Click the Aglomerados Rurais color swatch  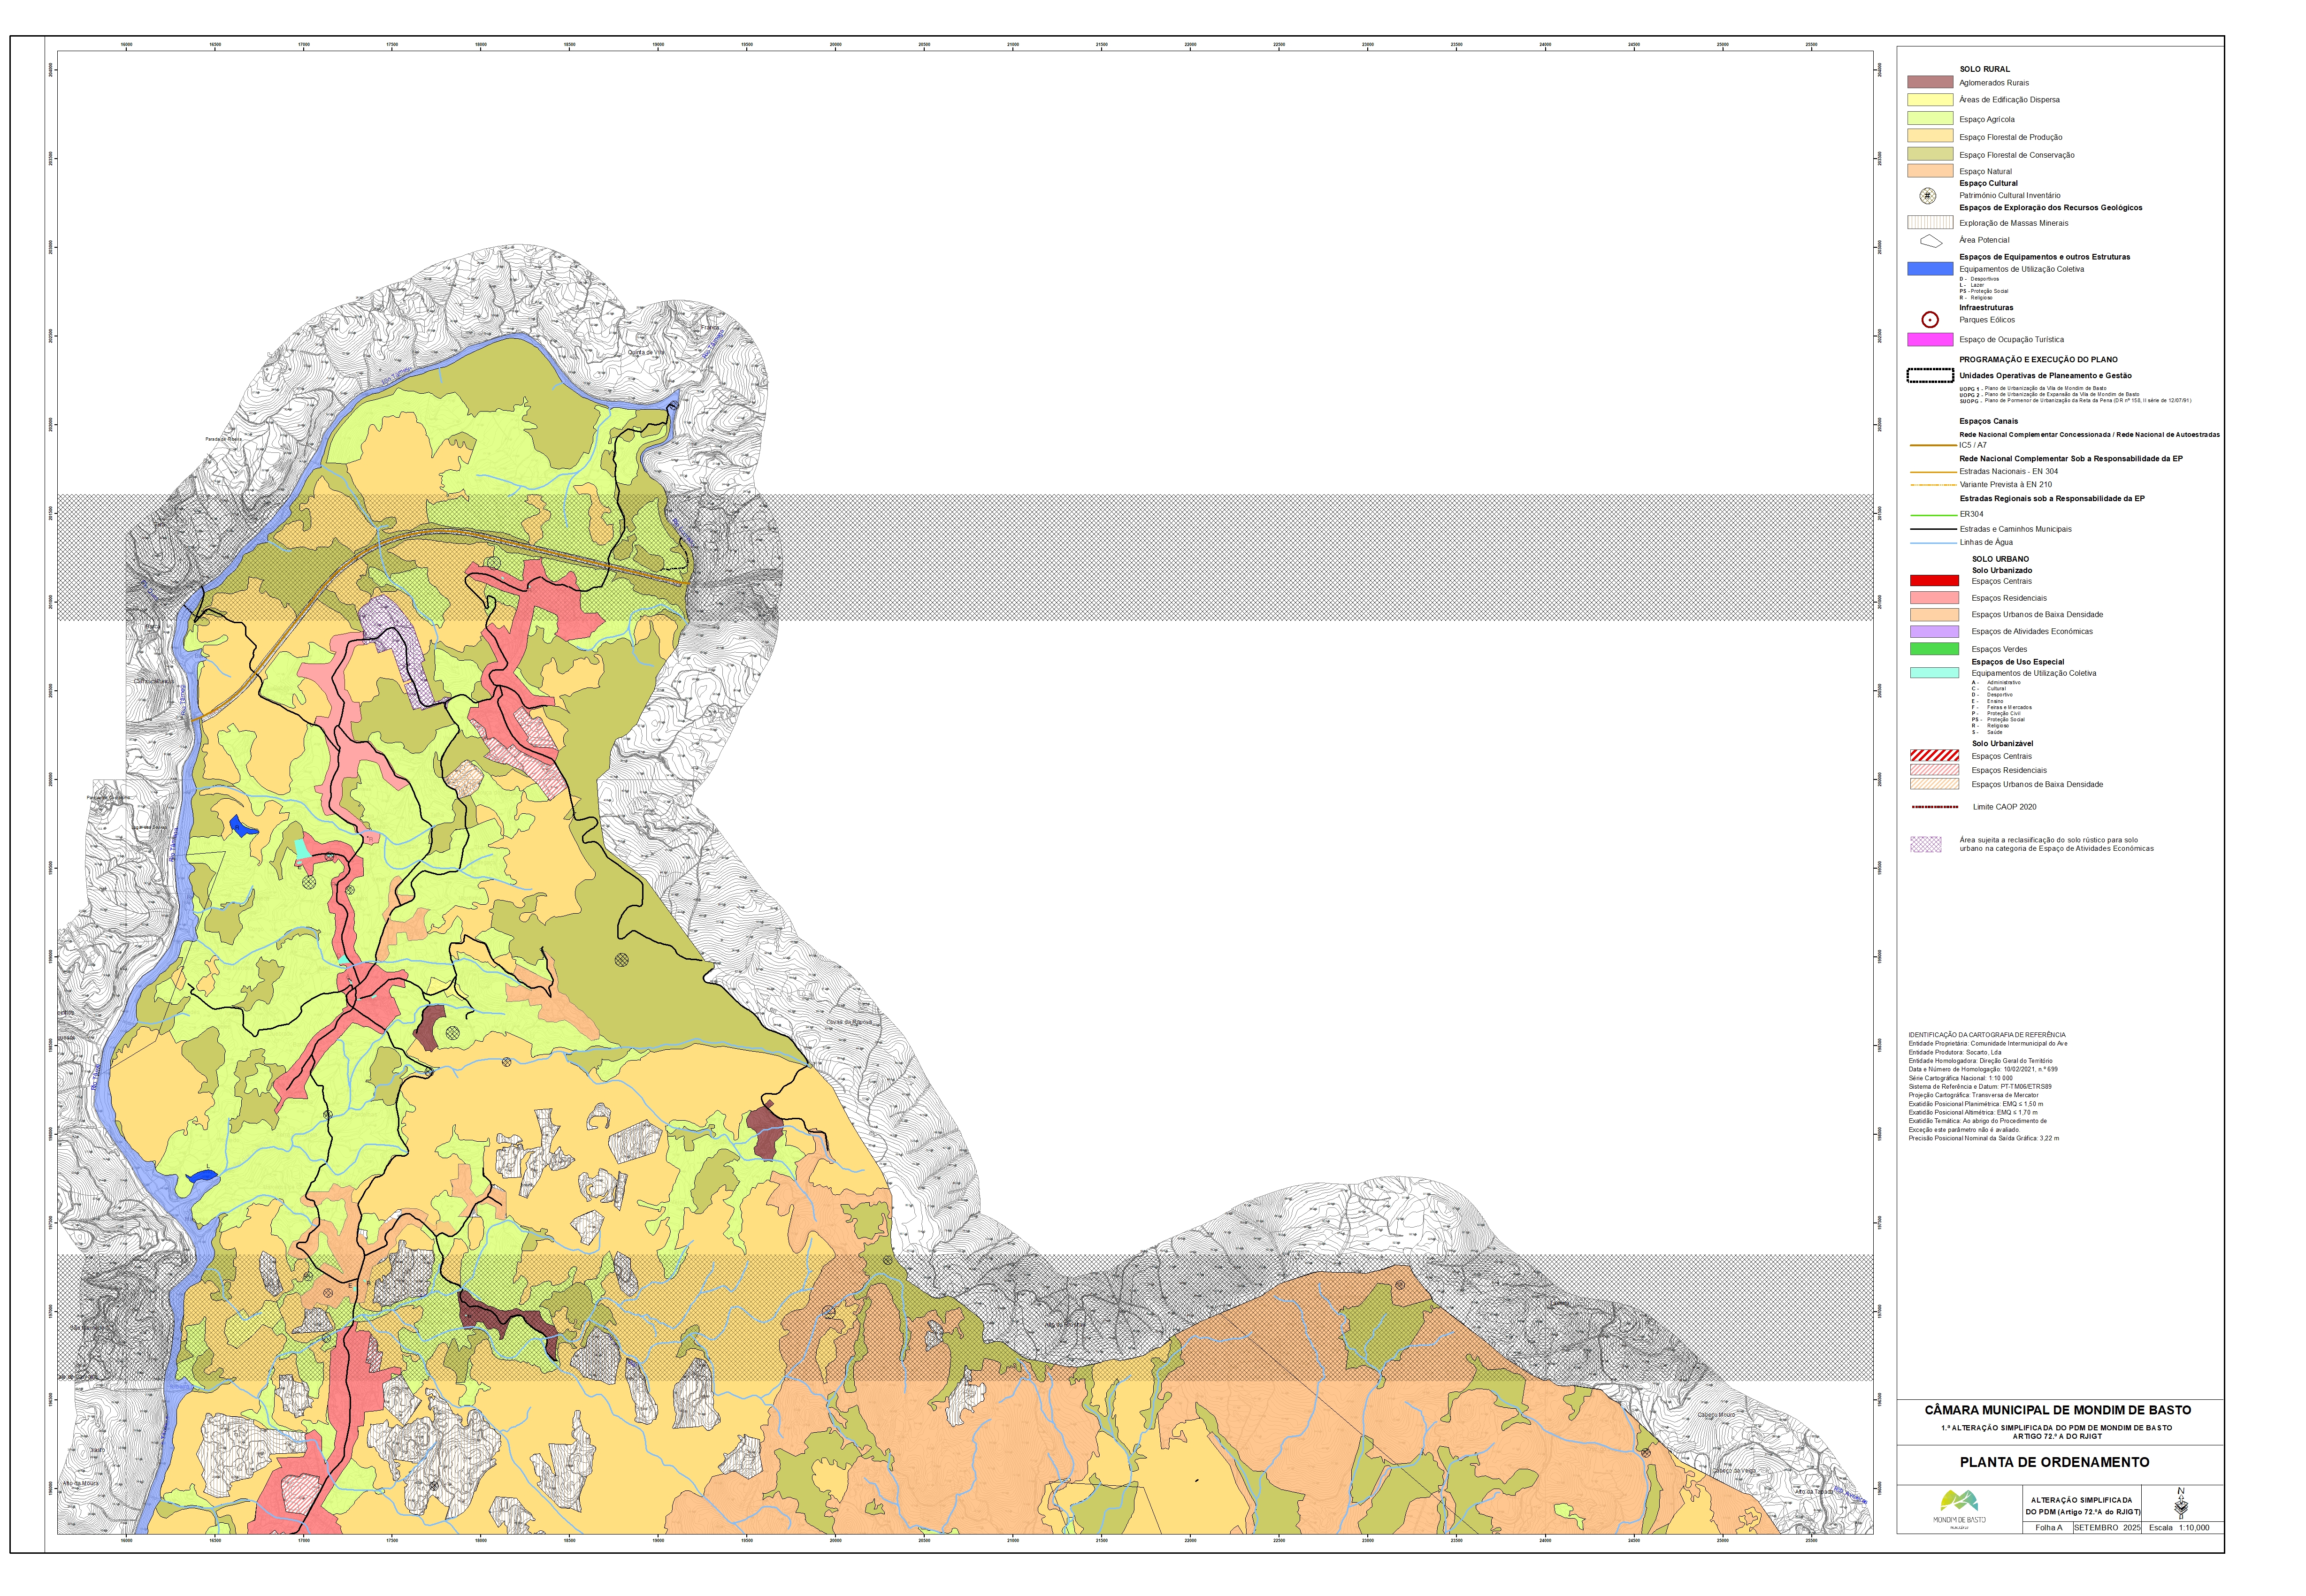click(x=1930, y=82)
